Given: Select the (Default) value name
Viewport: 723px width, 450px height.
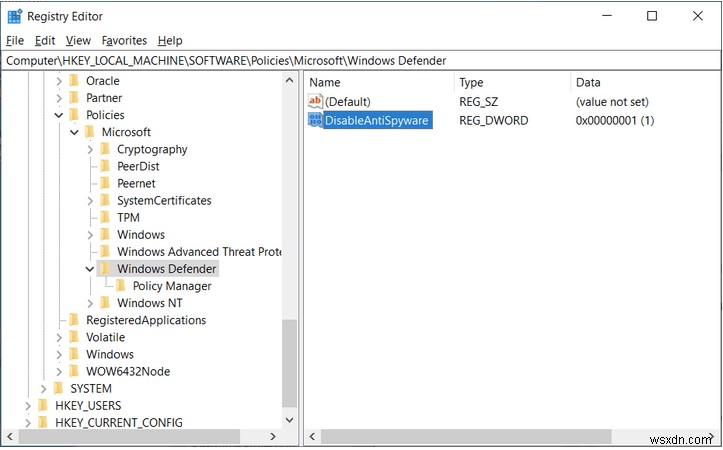Looking at the screenshot, I should click(x=348, y=101).
